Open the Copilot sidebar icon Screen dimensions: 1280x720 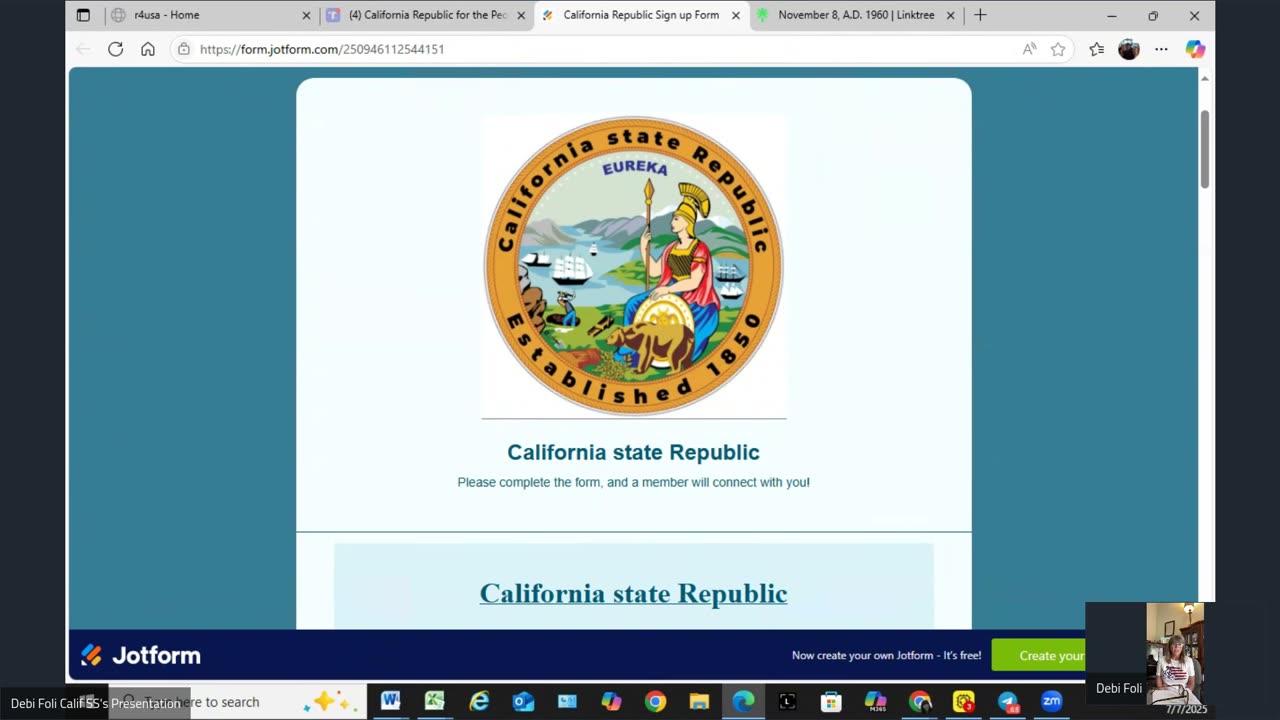tap(1195, 49)
